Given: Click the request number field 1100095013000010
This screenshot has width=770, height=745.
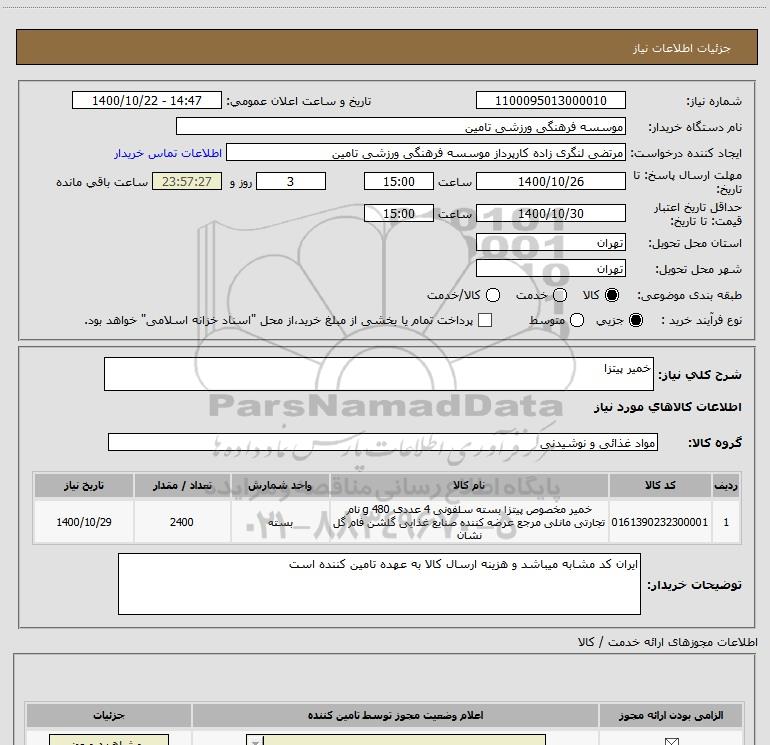Looking at the screenshot, I should click(x=550, y=100).
